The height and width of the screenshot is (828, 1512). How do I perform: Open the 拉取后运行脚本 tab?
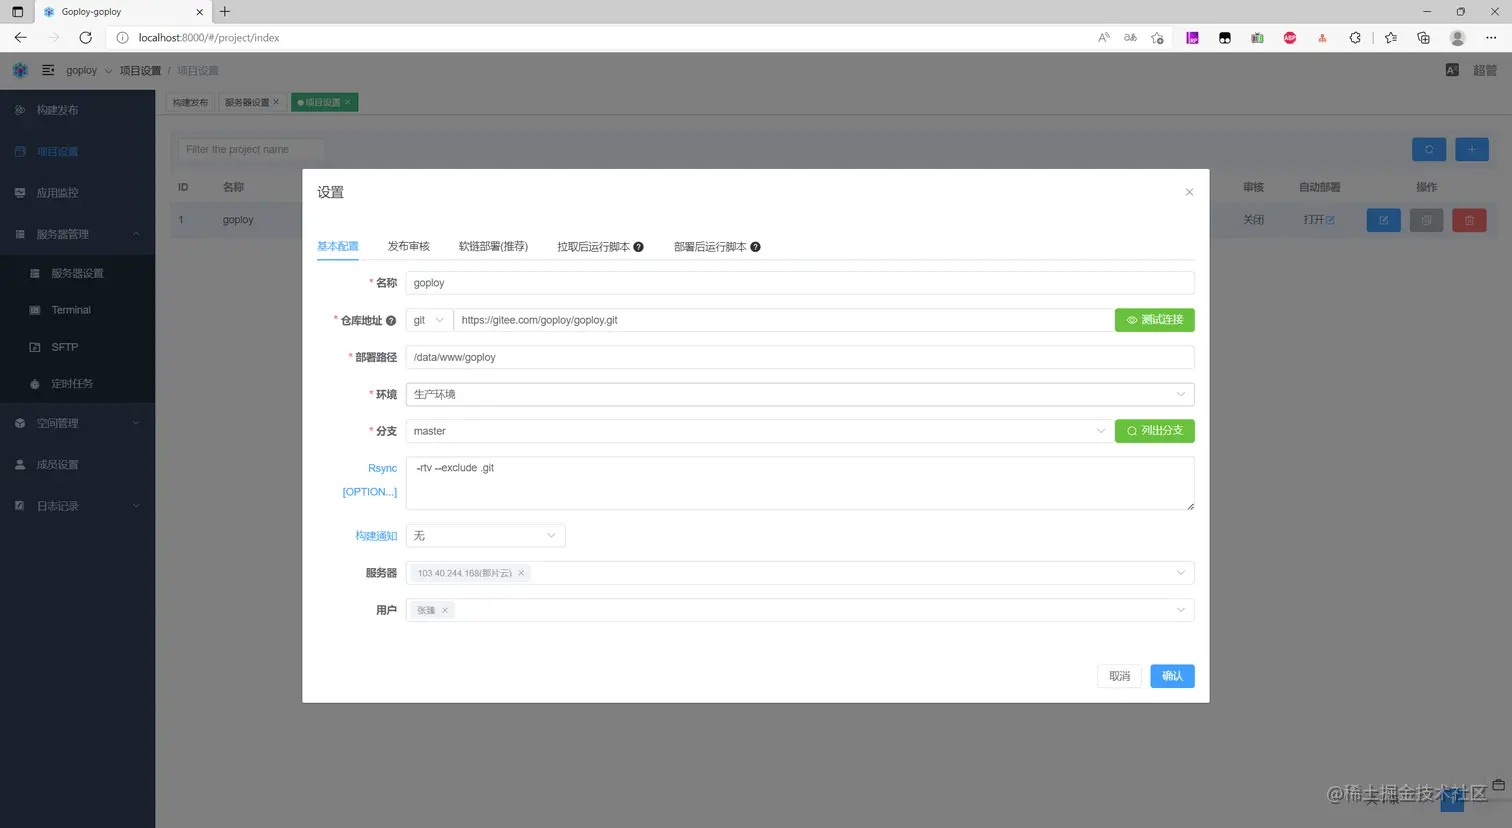point(593,247)
